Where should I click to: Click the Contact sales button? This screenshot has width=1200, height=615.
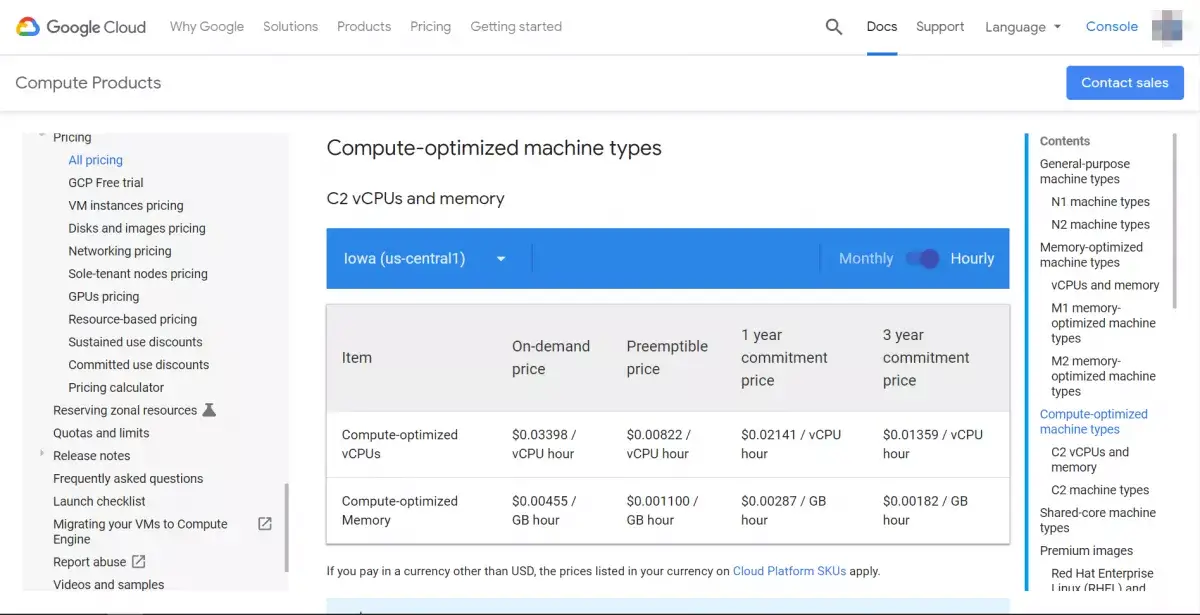1125,83
